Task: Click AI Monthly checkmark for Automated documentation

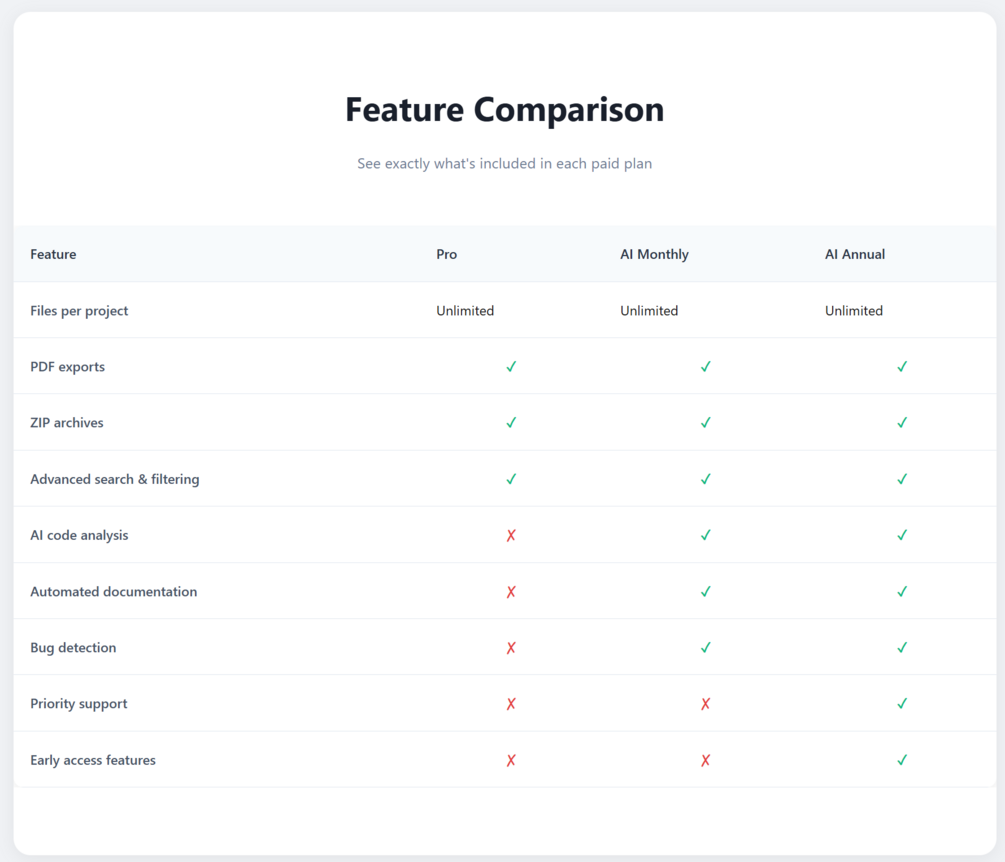Action: (705, 592)
